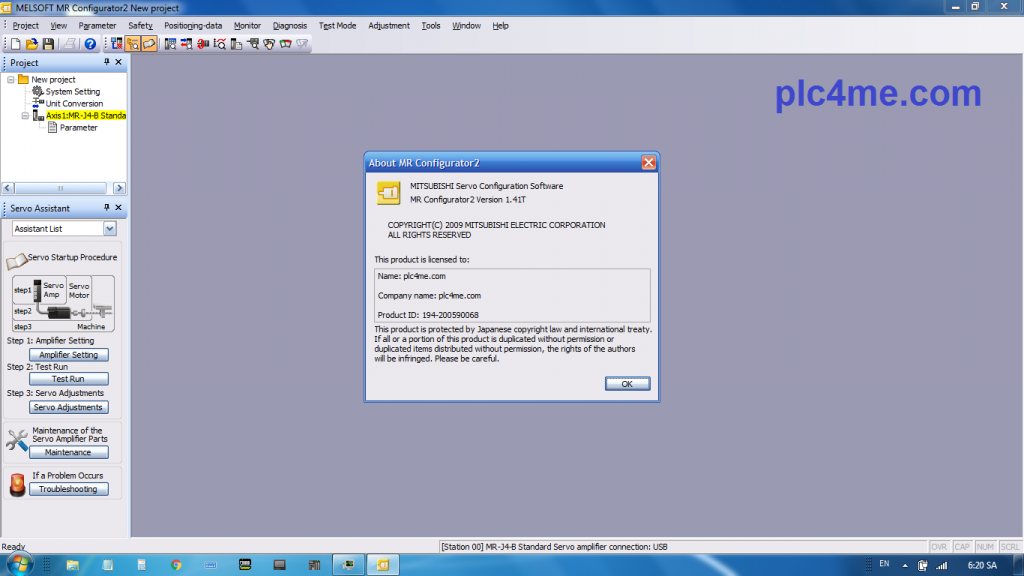Click the hand-shaped toolbar icon

click(268, 44)
